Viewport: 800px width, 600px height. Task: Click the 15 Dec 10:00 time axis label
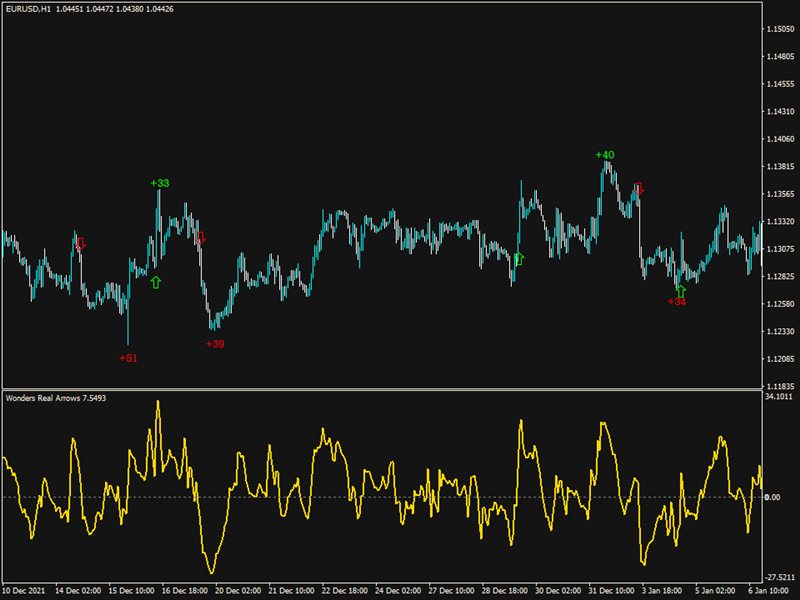pyautogui.click(x=131, y=591)
